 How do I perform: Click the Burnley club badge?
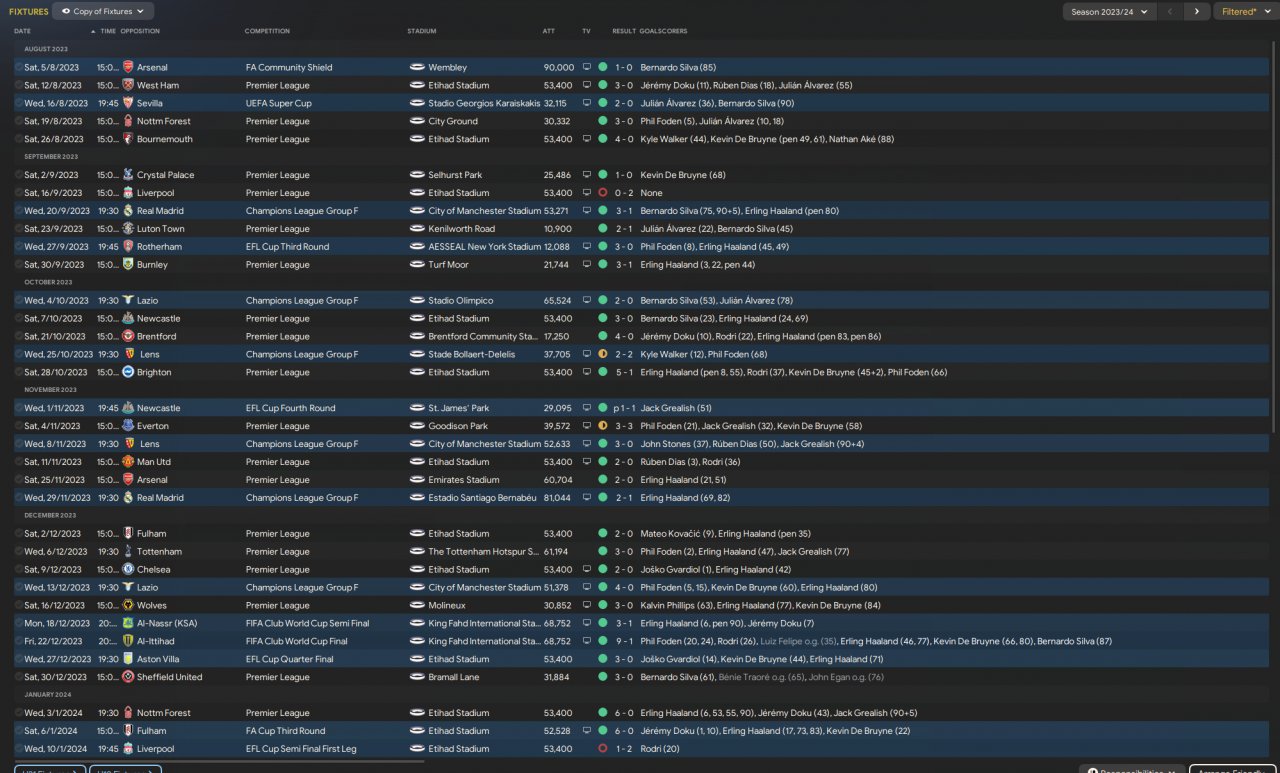[128, 265]
